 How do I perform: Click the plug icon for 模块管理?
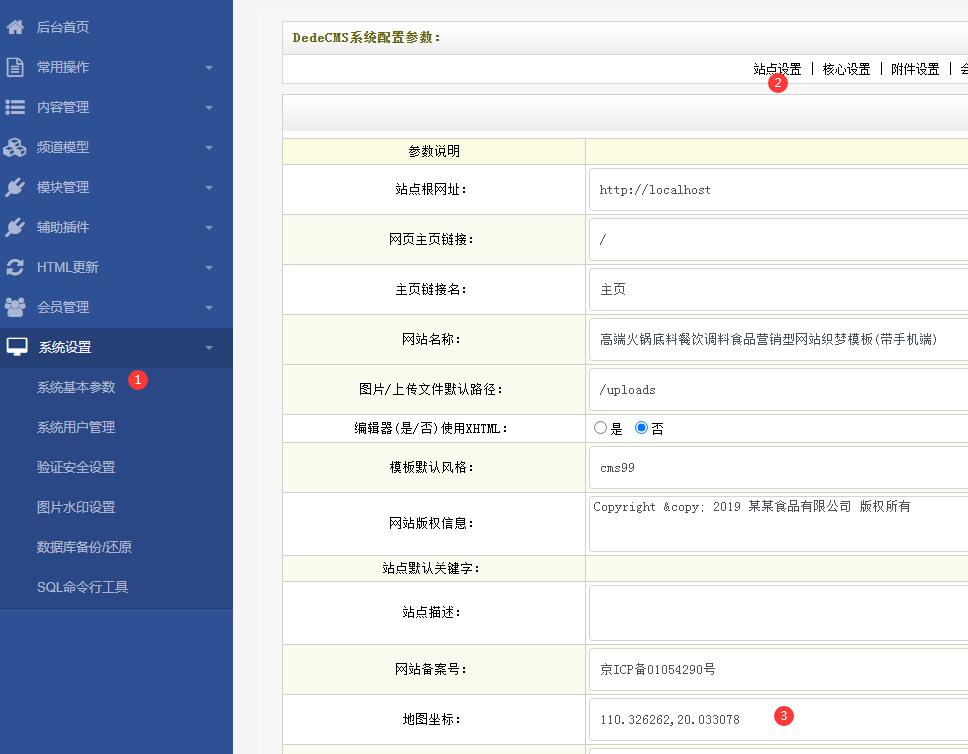15,187
